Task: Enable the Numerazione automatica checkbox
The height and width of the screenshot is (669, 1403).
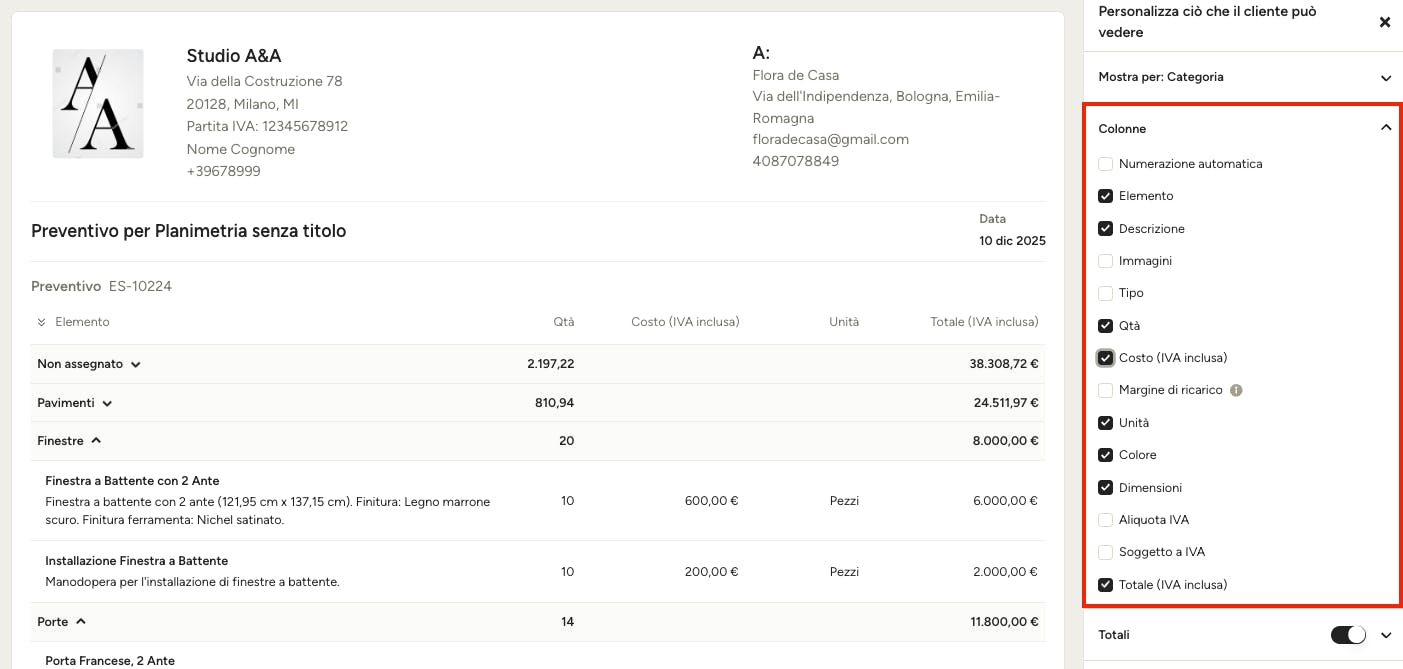Action: pos(1105,164)
